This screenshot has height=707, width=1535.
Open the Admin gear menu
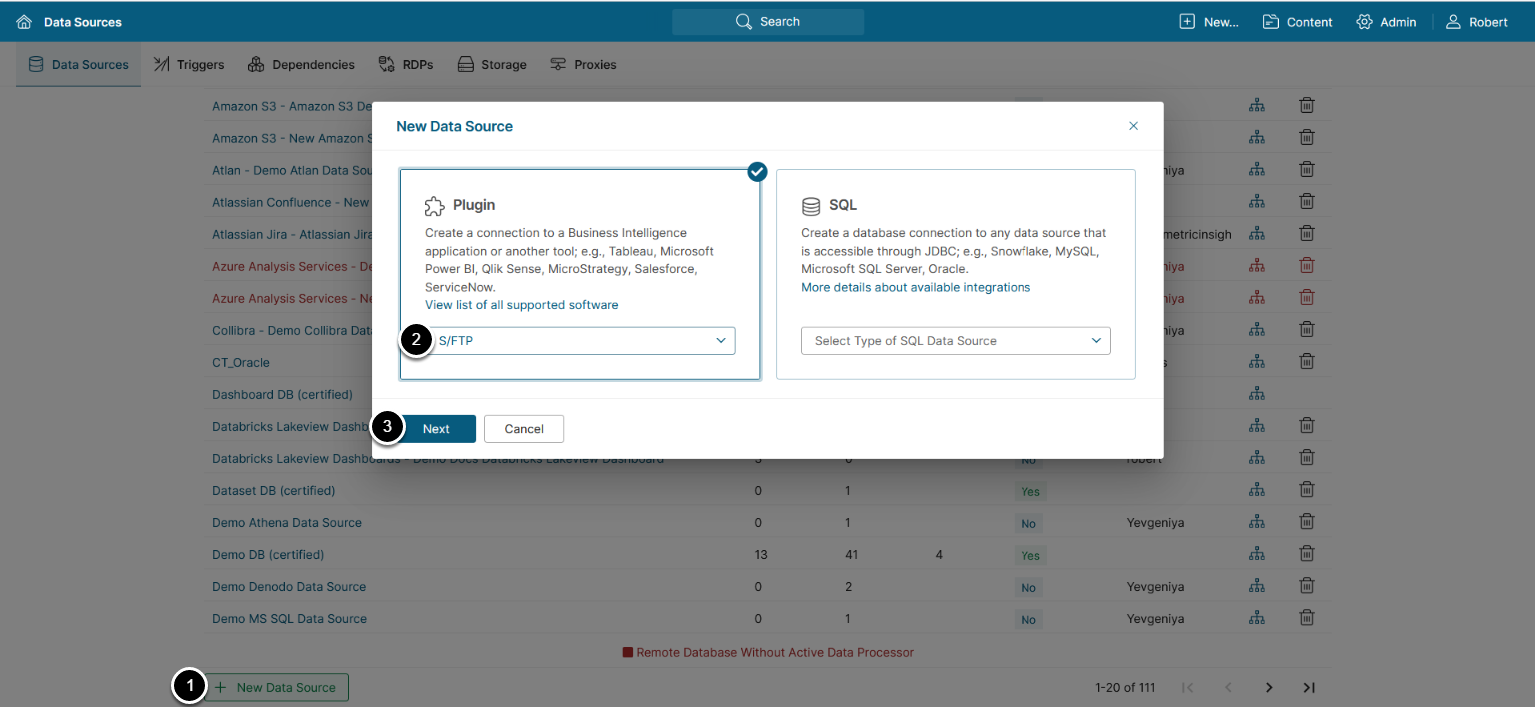tap(1386, 22)
